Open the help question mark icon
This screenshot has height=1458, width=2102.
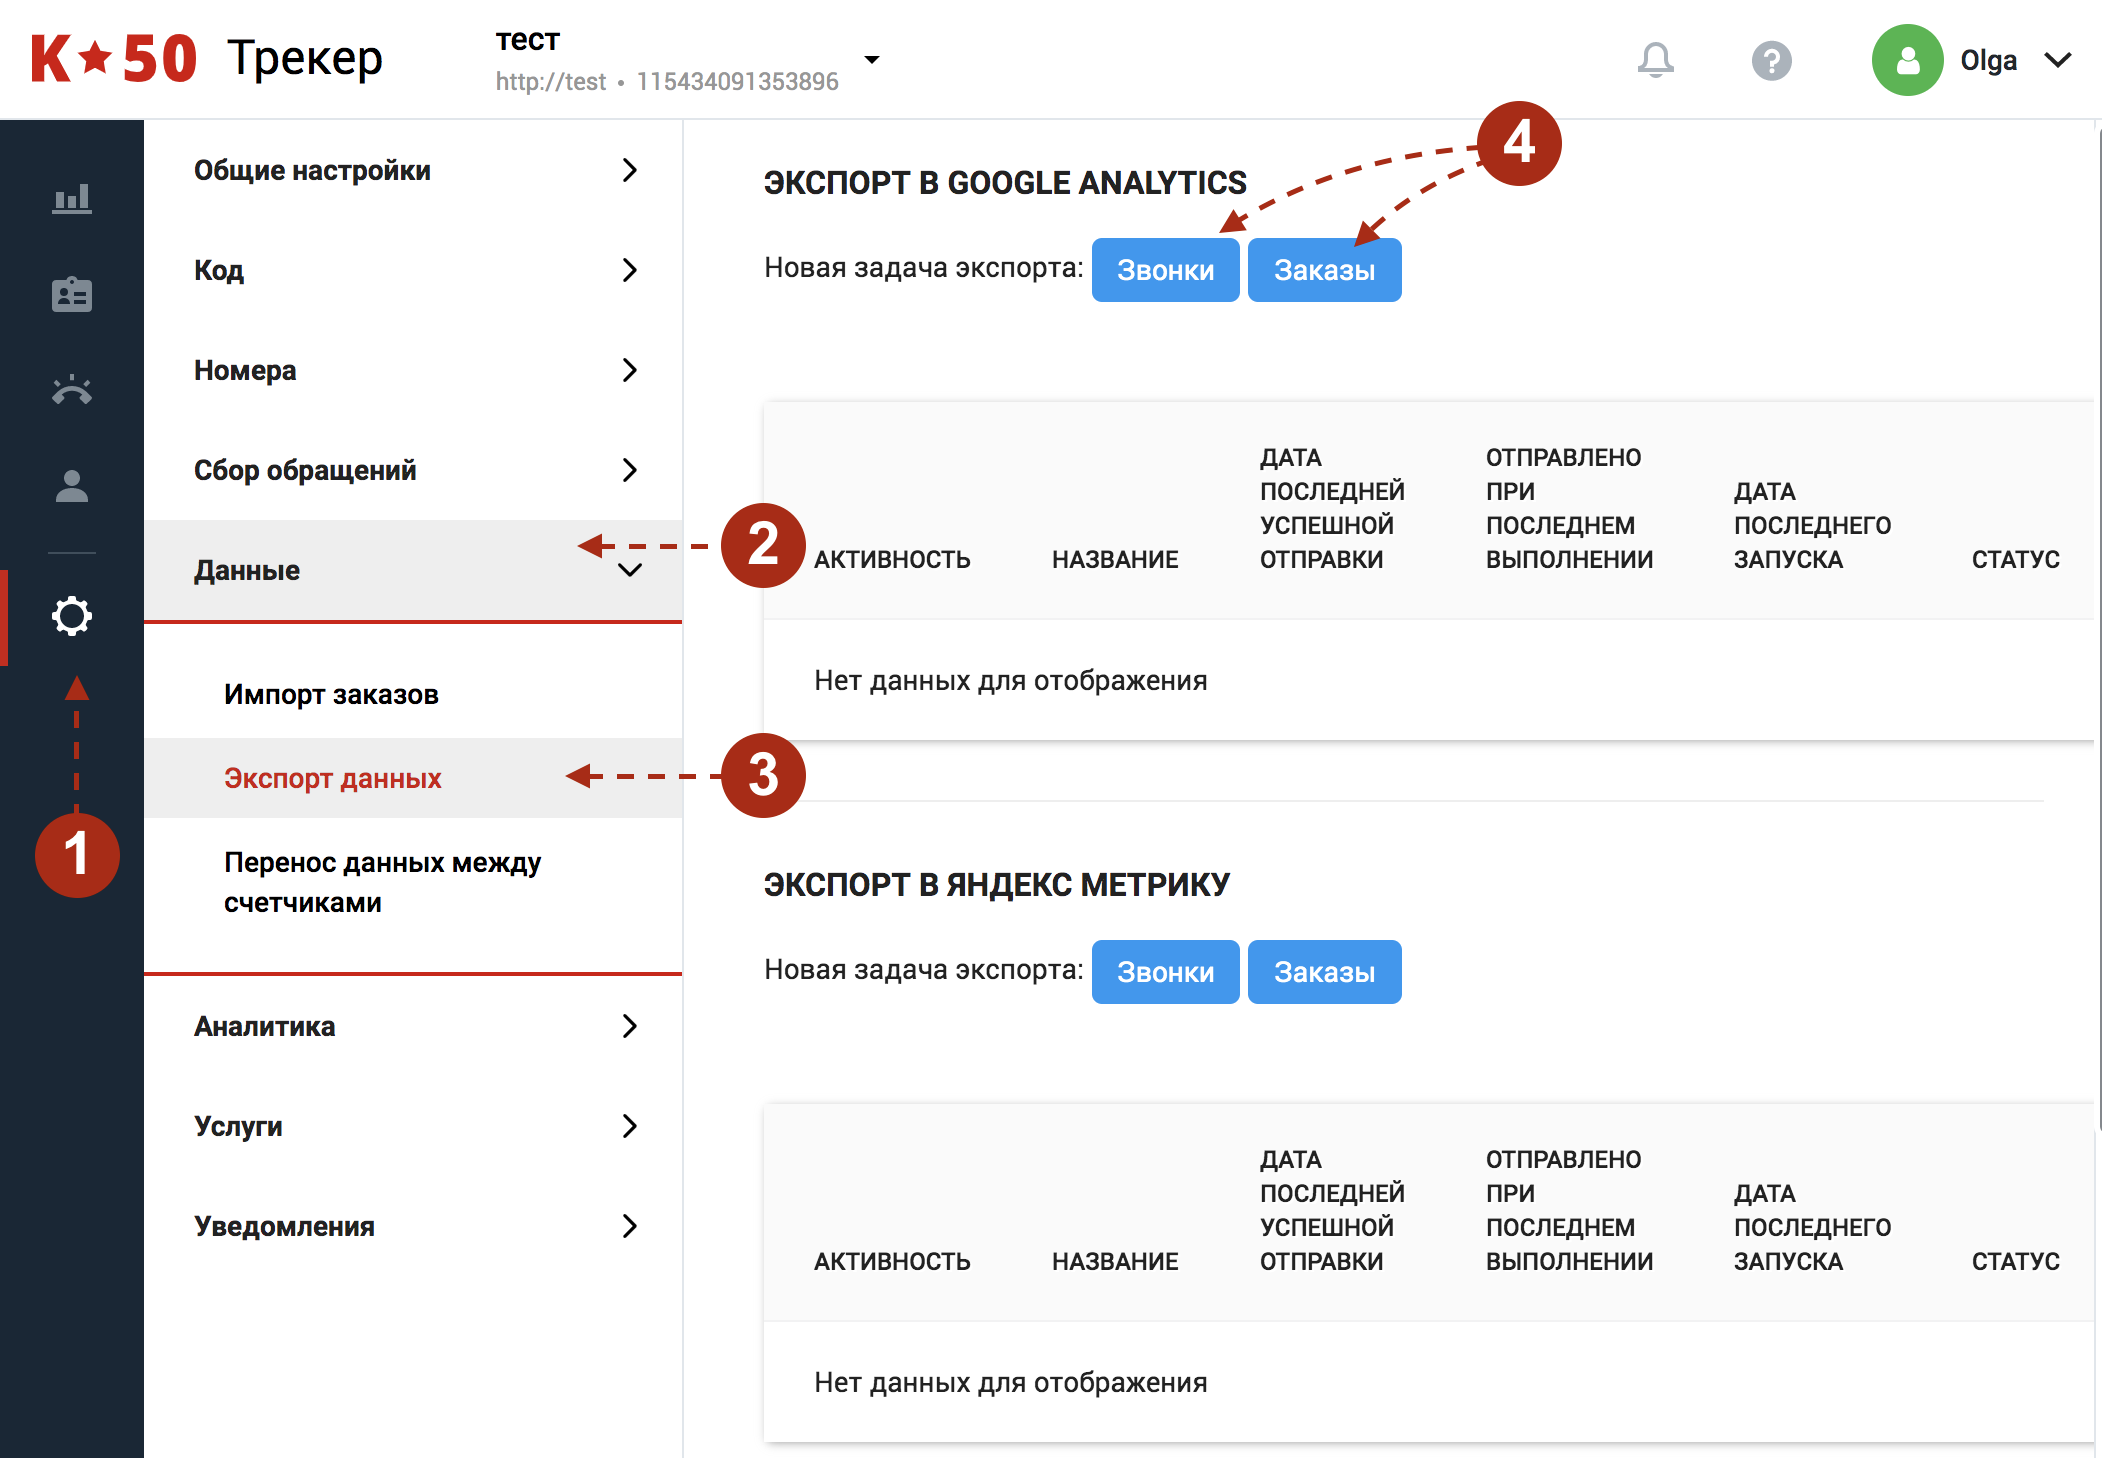(1771, 60)
